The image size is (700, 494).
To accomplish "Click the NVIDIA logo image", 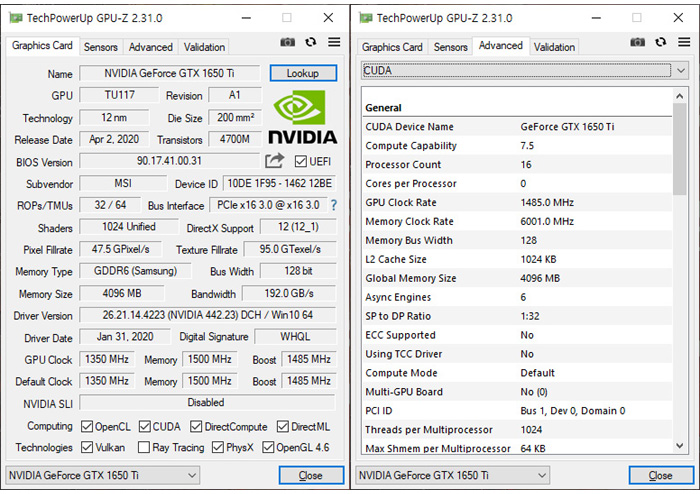I will coord(303,118).
